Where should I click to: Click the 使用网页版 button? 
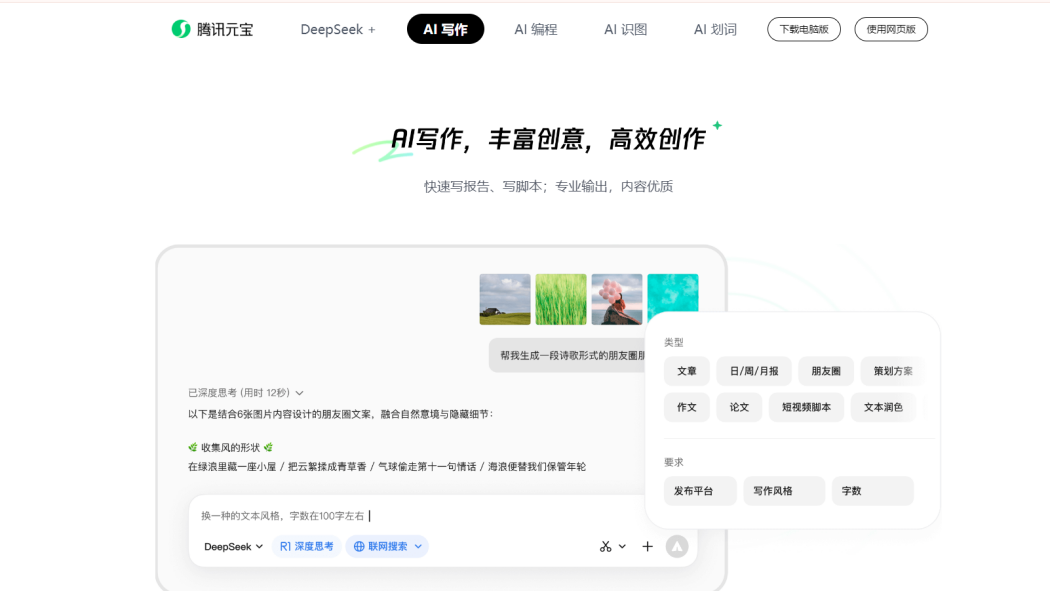pos(891,29)
